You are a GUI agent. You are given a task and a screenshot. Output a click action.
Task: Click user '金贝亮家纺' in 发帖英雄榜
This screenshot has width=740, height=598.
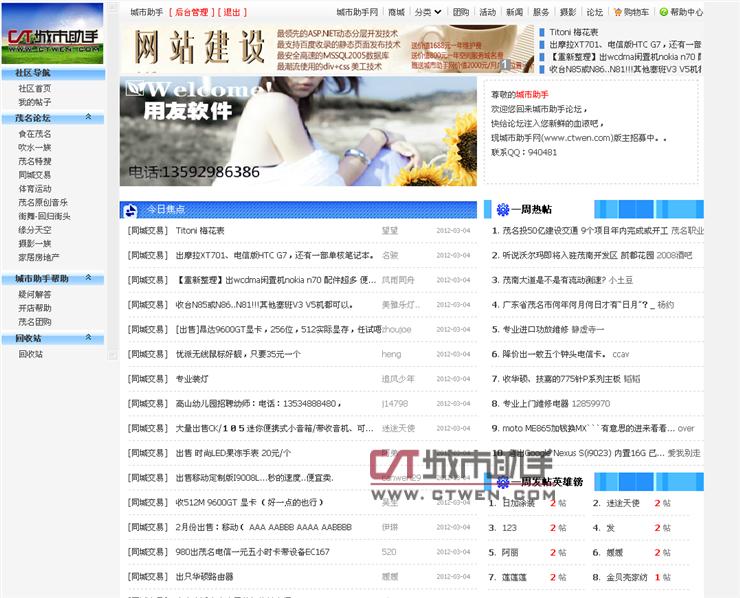(x=627, y=577)
